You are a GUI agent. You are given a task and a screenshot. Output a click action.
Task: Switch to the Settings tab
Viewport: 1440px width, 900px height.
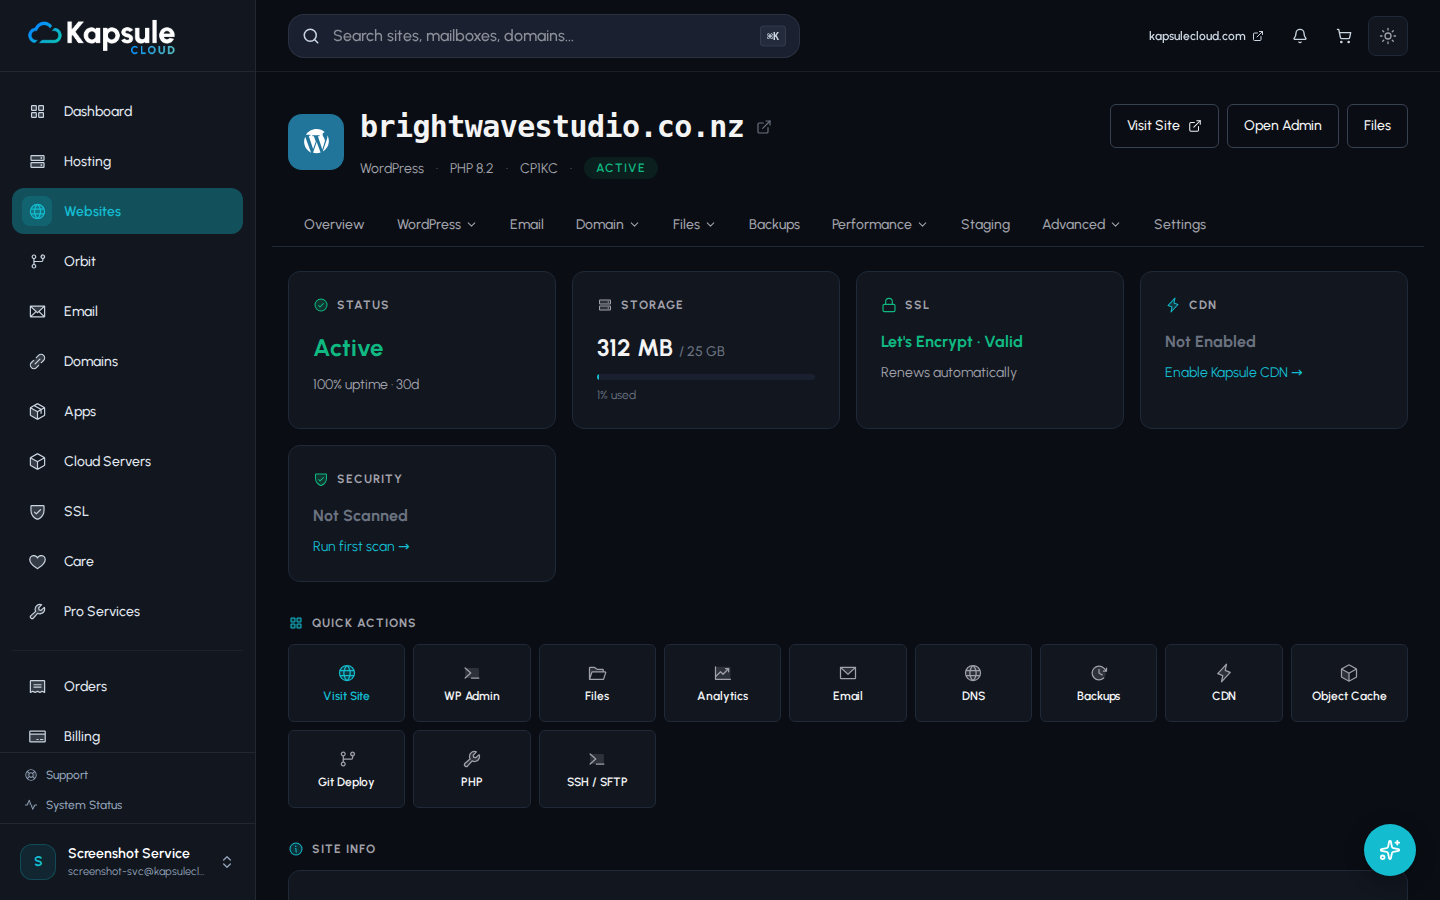[x=1180, y=224]
